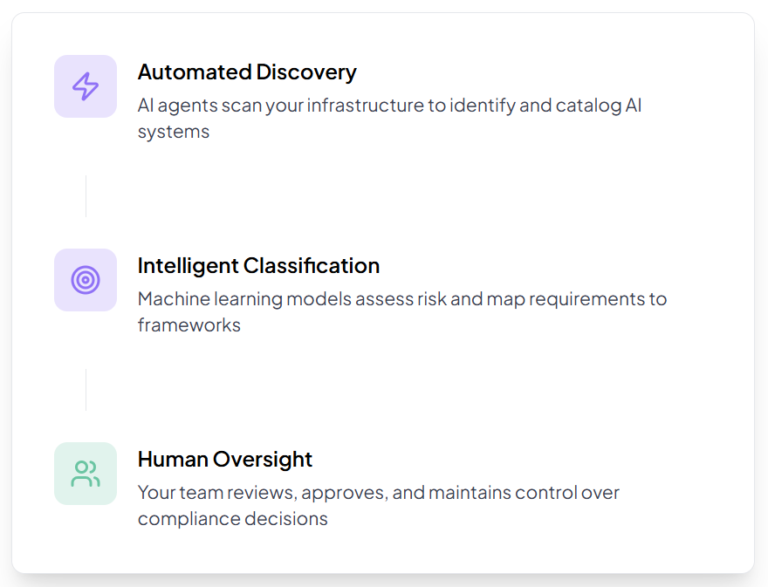Click connector line above the people icon
The width and height of the screenshot is (768, 587).
point(86,389)
